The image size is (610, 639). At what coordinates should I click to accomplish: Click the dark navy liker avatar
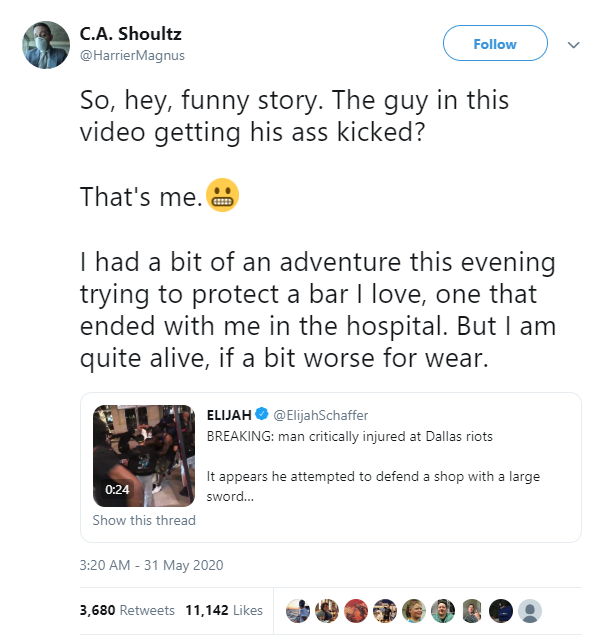coord(501,611)
